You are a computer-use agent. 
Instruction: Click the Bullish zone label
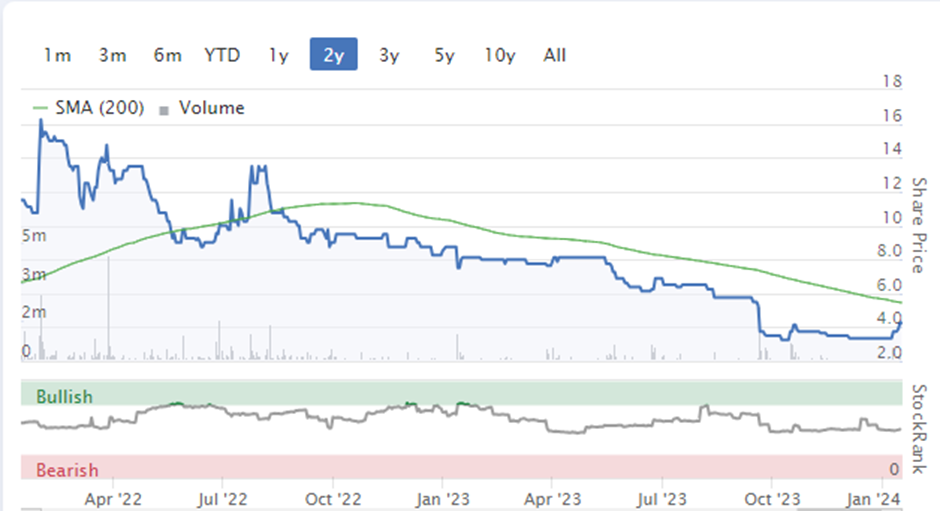click(x=64, y=397)
